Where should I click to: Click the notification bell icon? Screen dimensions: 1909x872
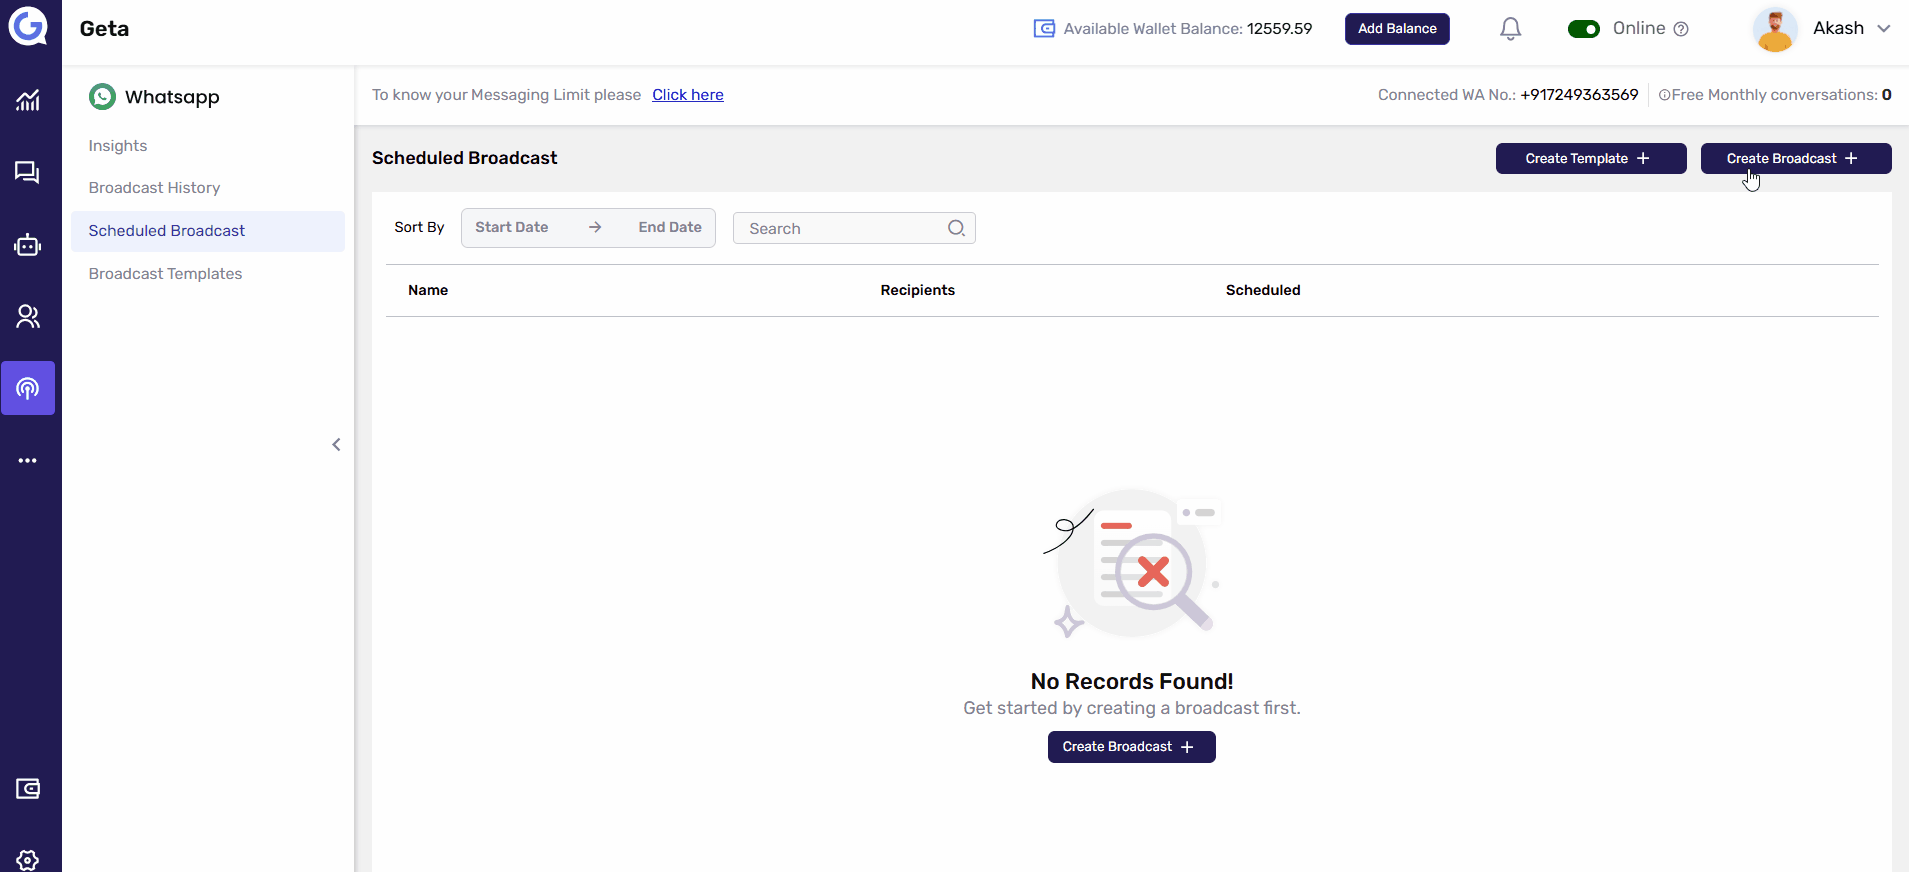tap(1510, 29)
